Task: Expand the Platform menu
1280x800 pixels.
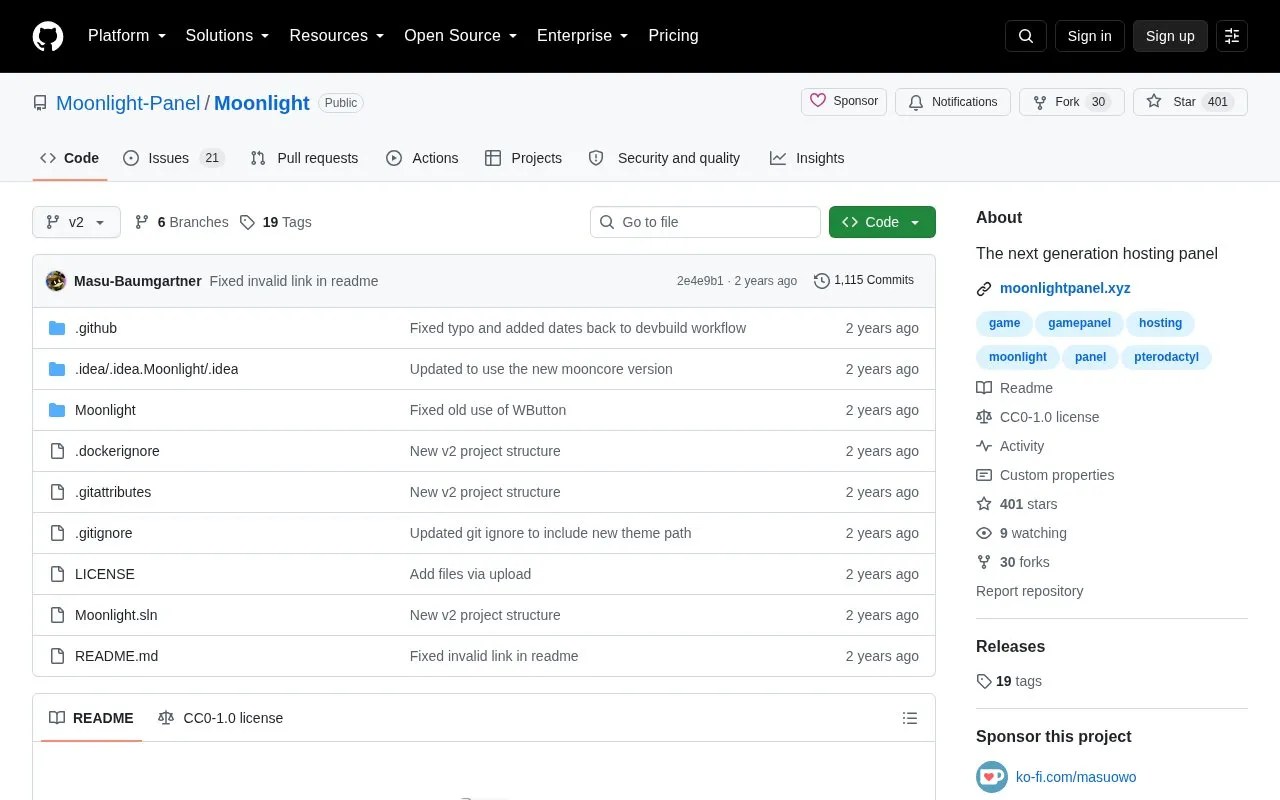Action: point(127,36)
